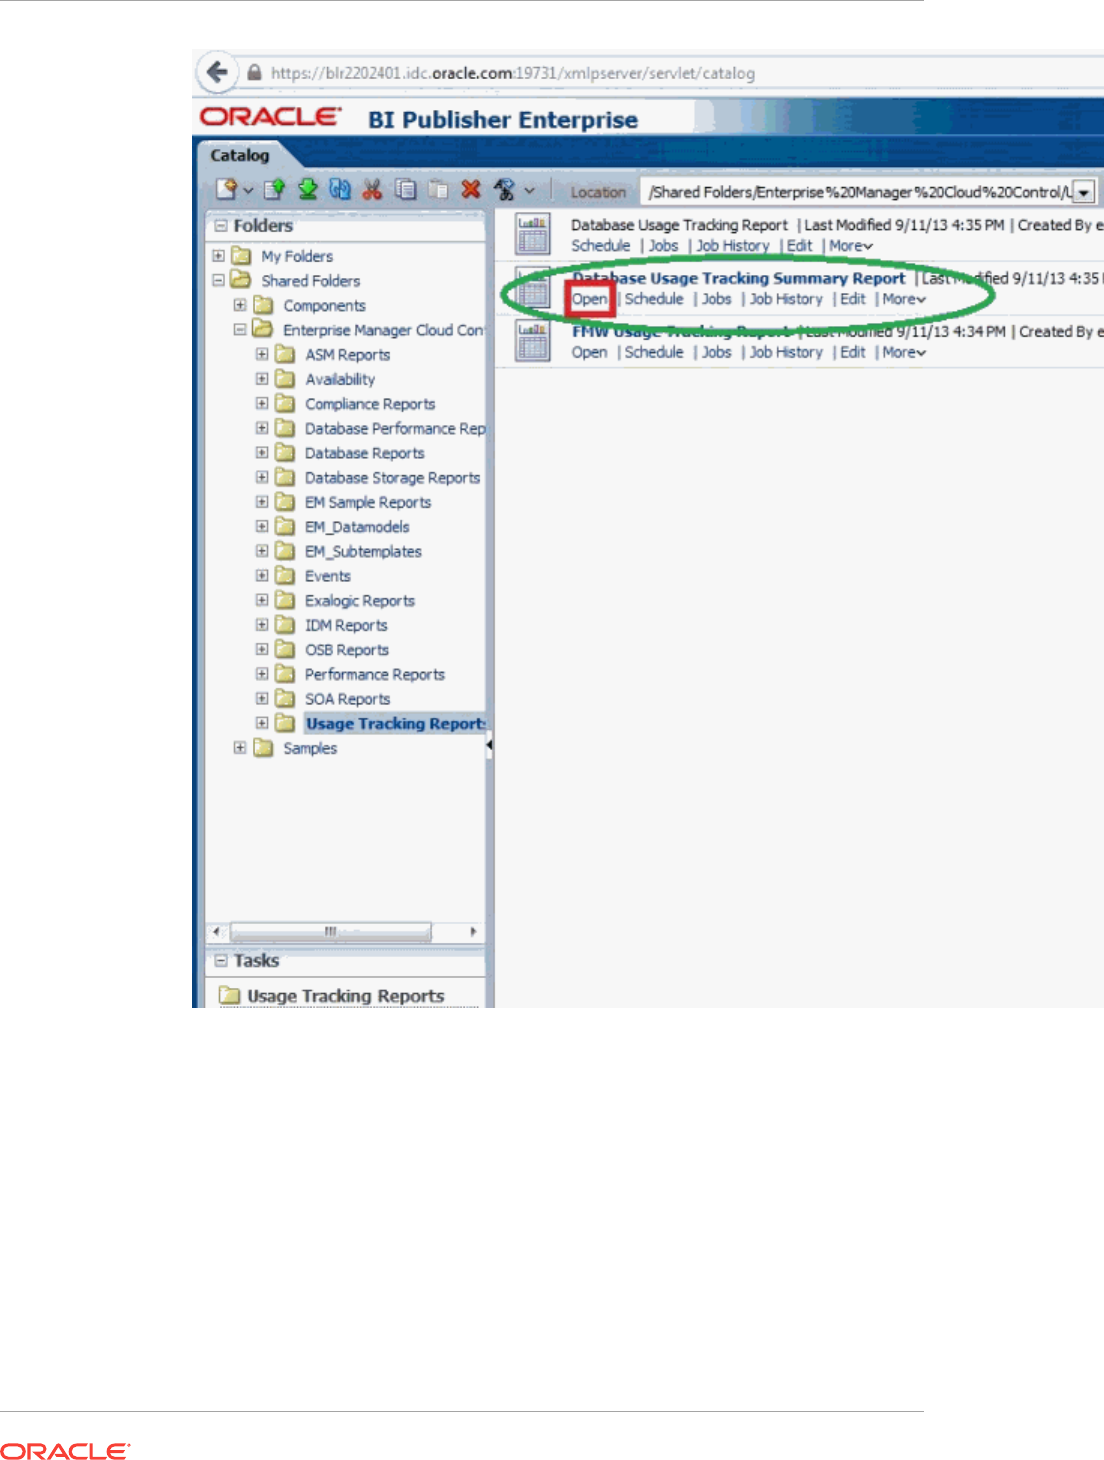The height and width of the screenshot is (1460, 1104).
Task: Select Database Storage Reports folder
Action: pos(392,478)
